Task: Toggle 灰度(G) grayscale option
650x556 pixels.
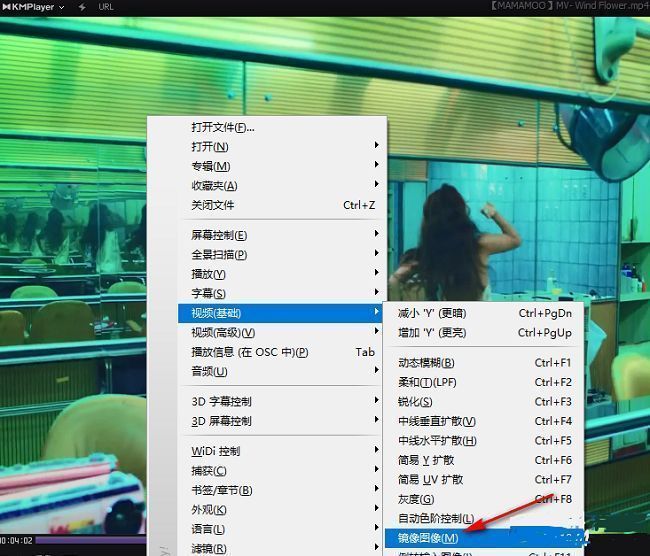Action: pyautogui.click(x=484, y=500)
